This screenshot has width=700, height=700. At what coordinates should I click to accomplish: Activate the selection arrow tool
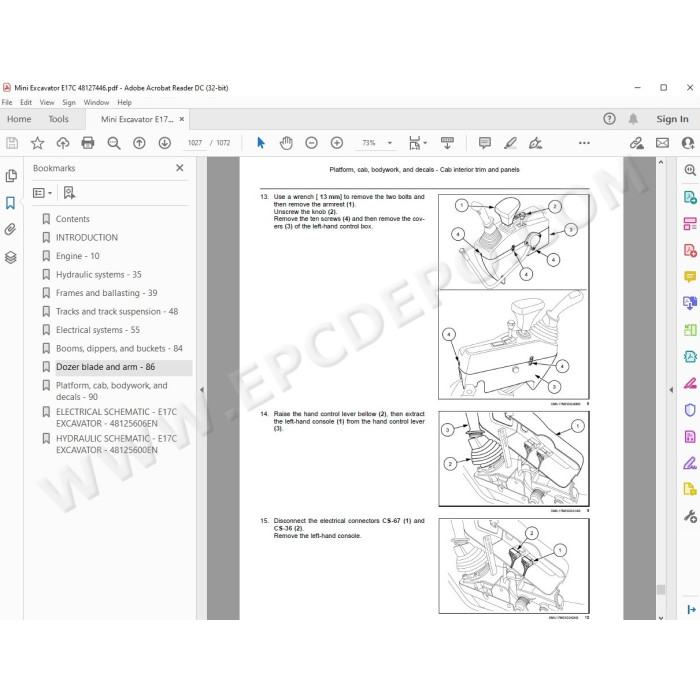(261, 143)
